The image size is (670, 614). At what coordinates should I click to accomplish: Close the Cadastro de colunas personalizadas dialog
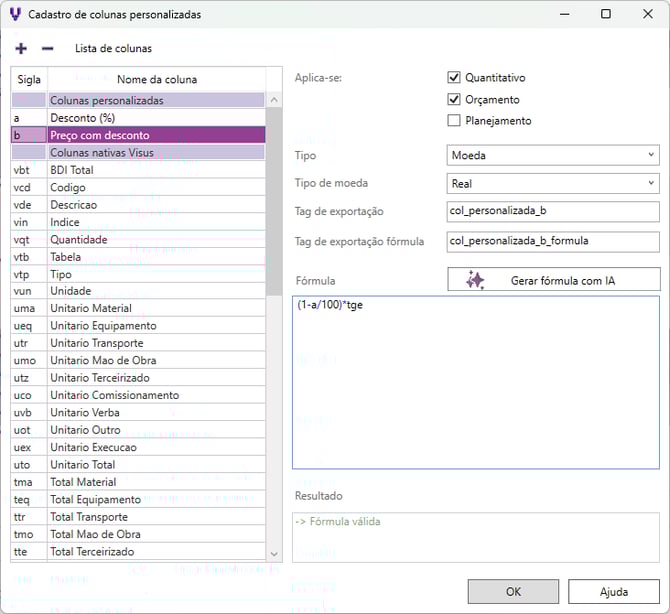(x=646, y=14)
